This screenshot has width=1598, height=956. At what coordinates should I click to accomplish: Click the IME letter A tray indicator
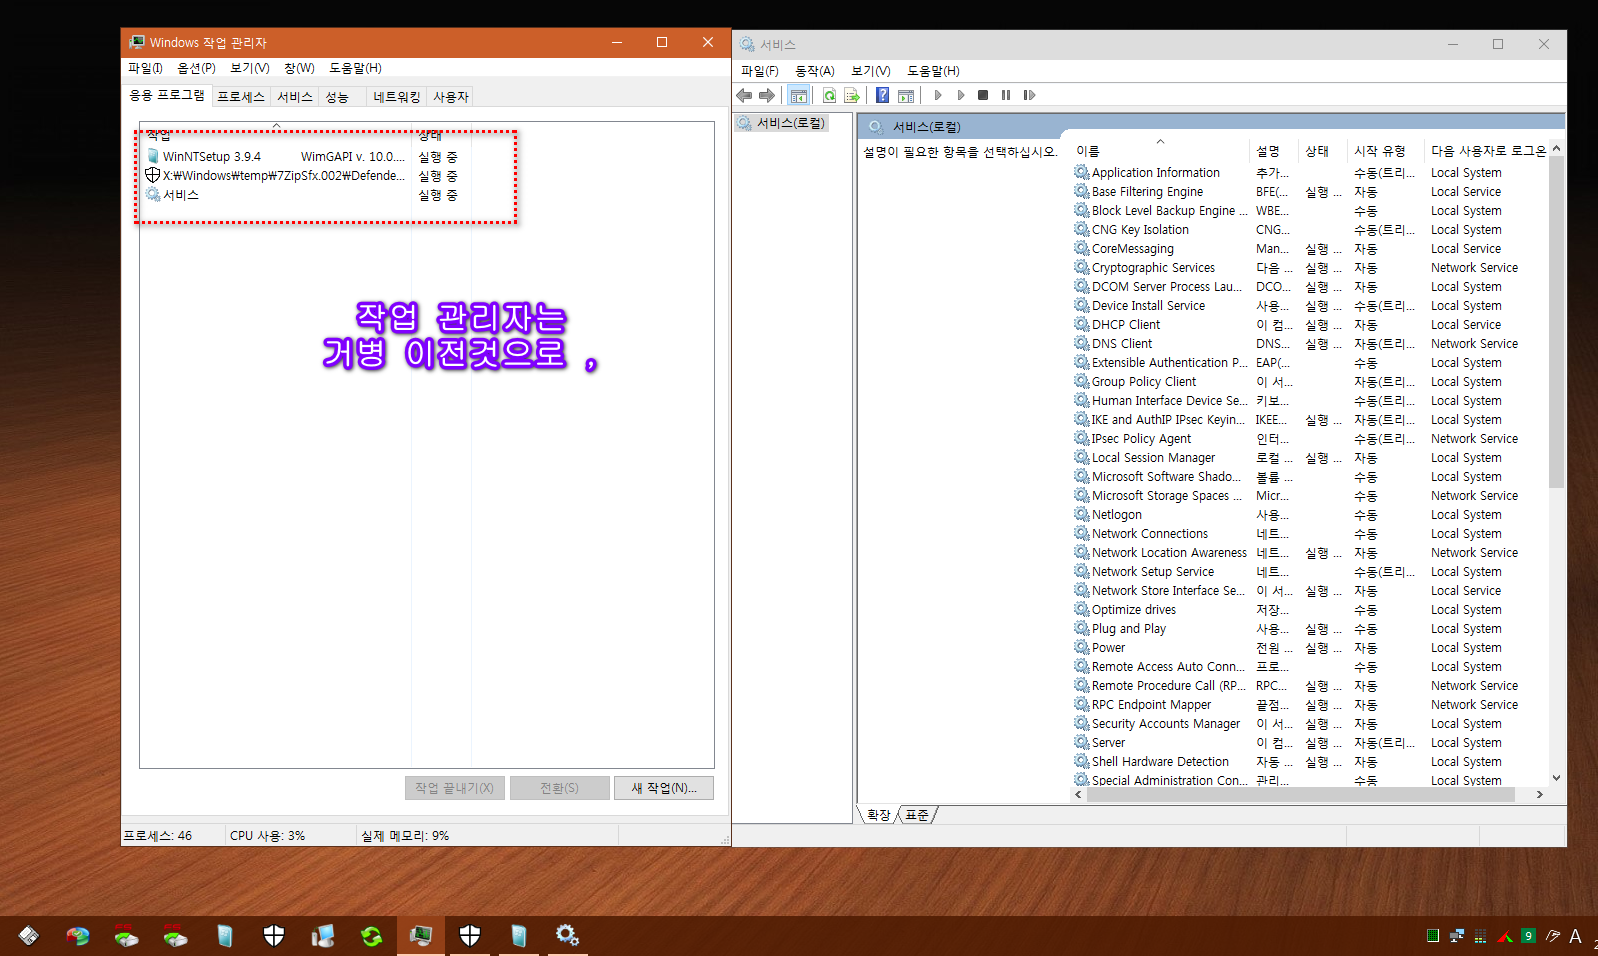[1575, 936]
